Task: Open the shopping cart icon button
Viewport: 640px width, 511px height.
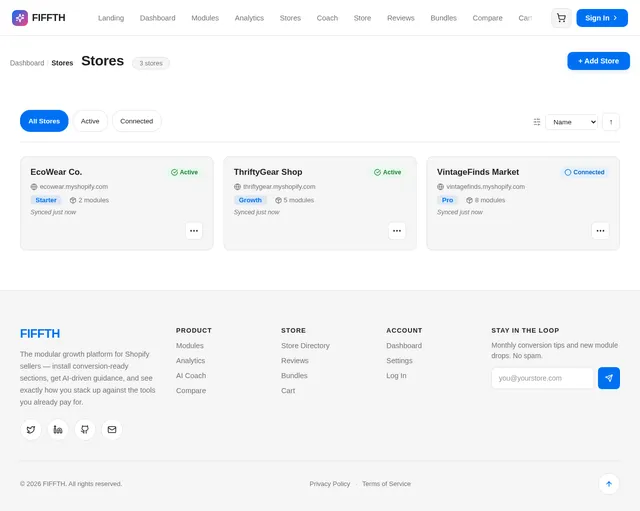Action: click(x=561, y=18)
